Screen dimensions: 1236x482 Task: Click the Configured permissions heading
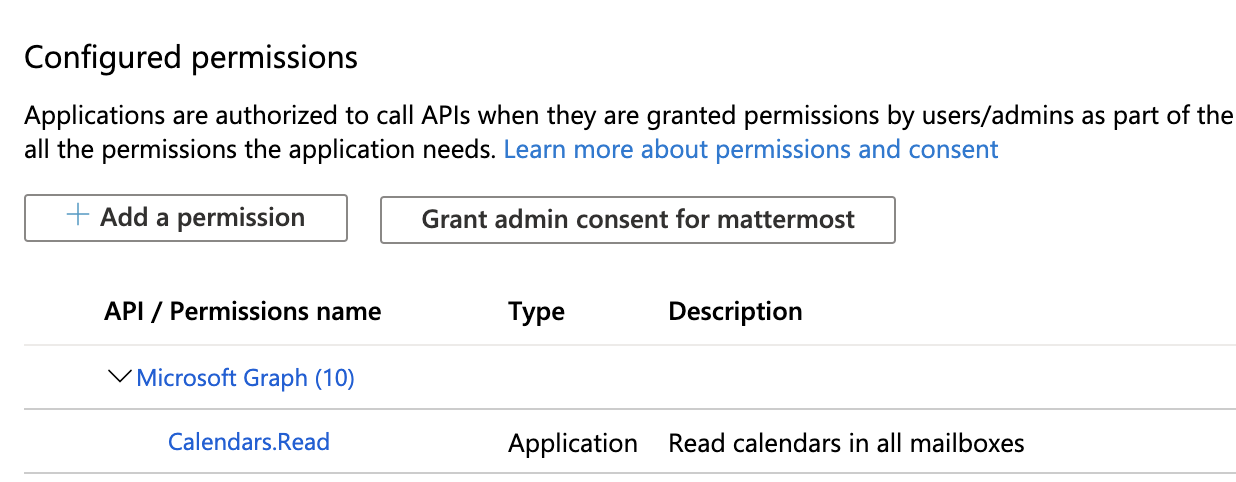[x=190, y=57]
